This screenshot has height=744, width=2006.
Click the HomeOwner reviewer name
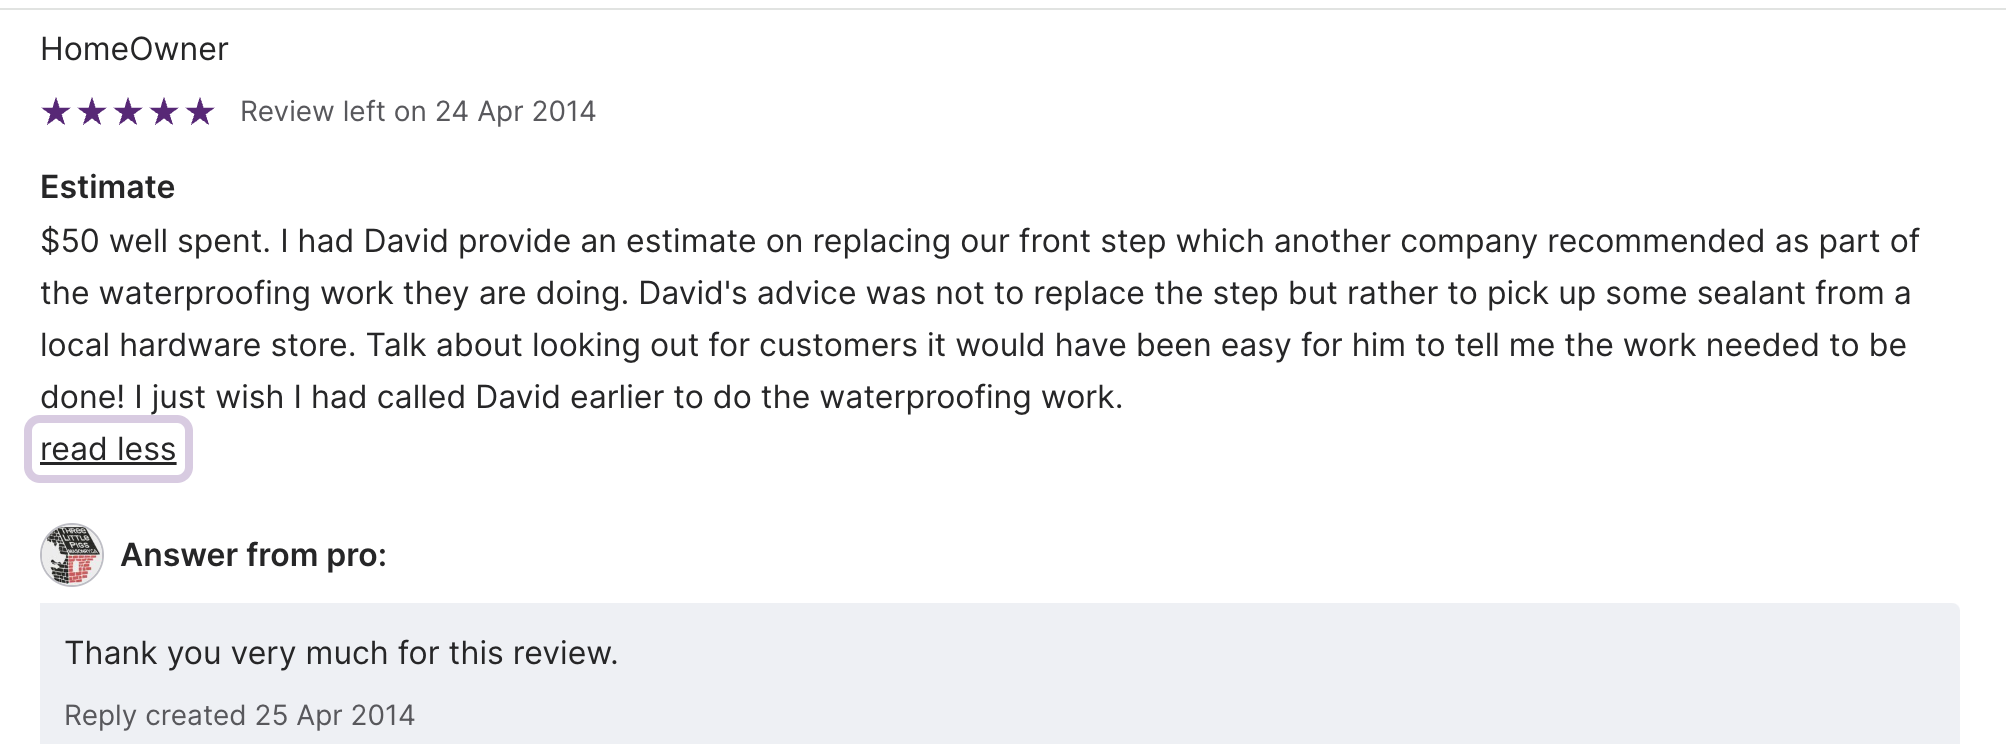click(134, 49)
